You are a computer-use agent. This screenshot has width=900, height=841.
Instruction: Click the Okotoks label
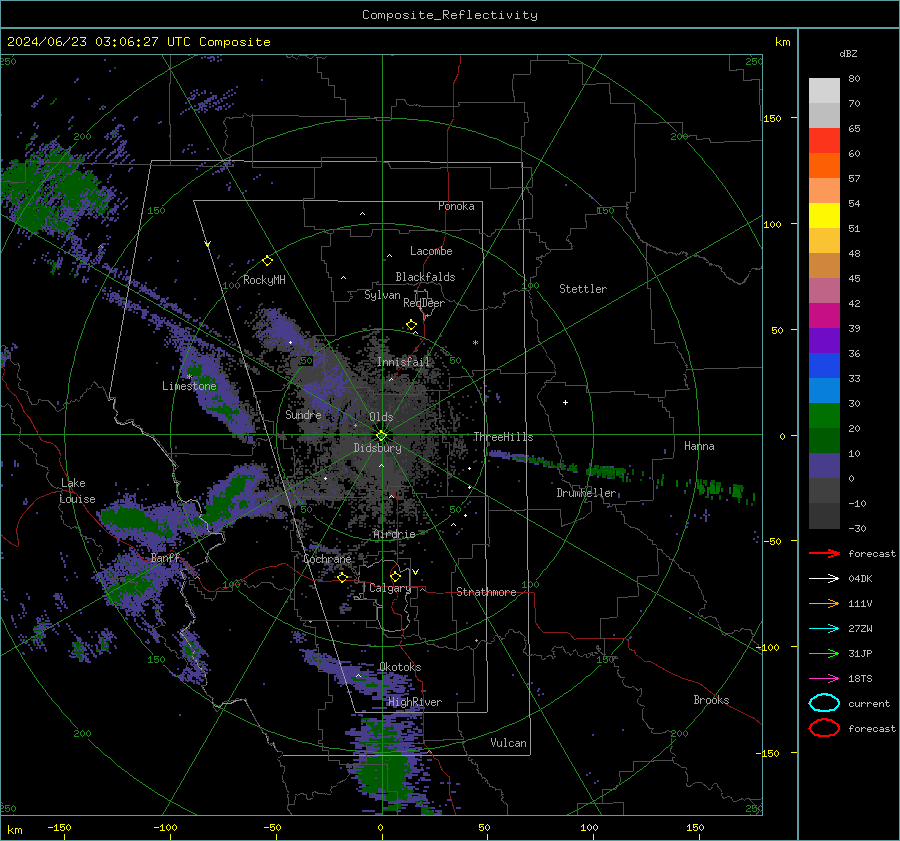(400, 667)
